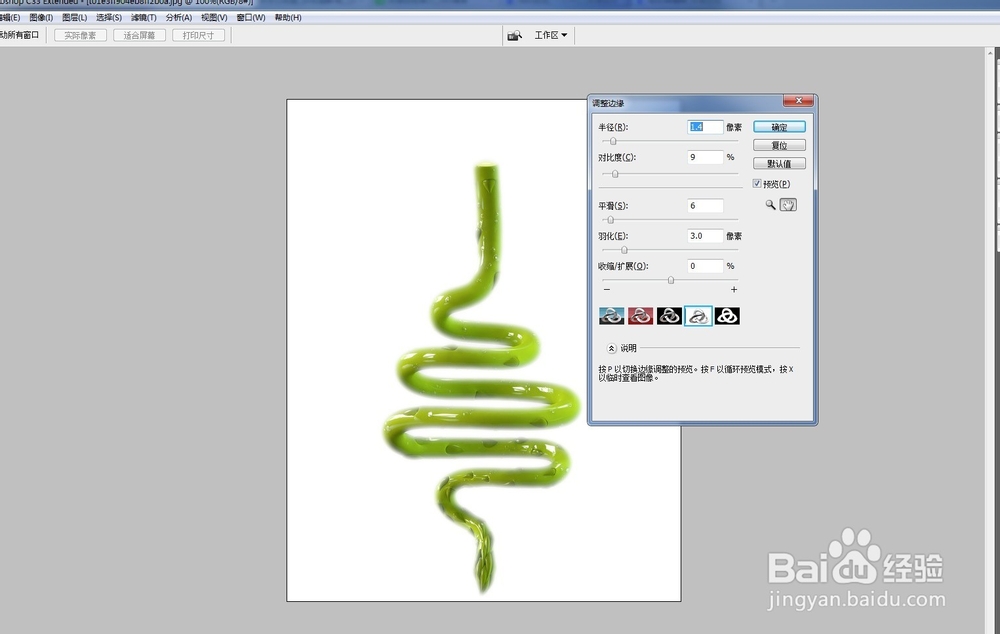The image size is (1000, 634).
Task: Click the 羽化 feather value field
Action: (x=705, y=235)
